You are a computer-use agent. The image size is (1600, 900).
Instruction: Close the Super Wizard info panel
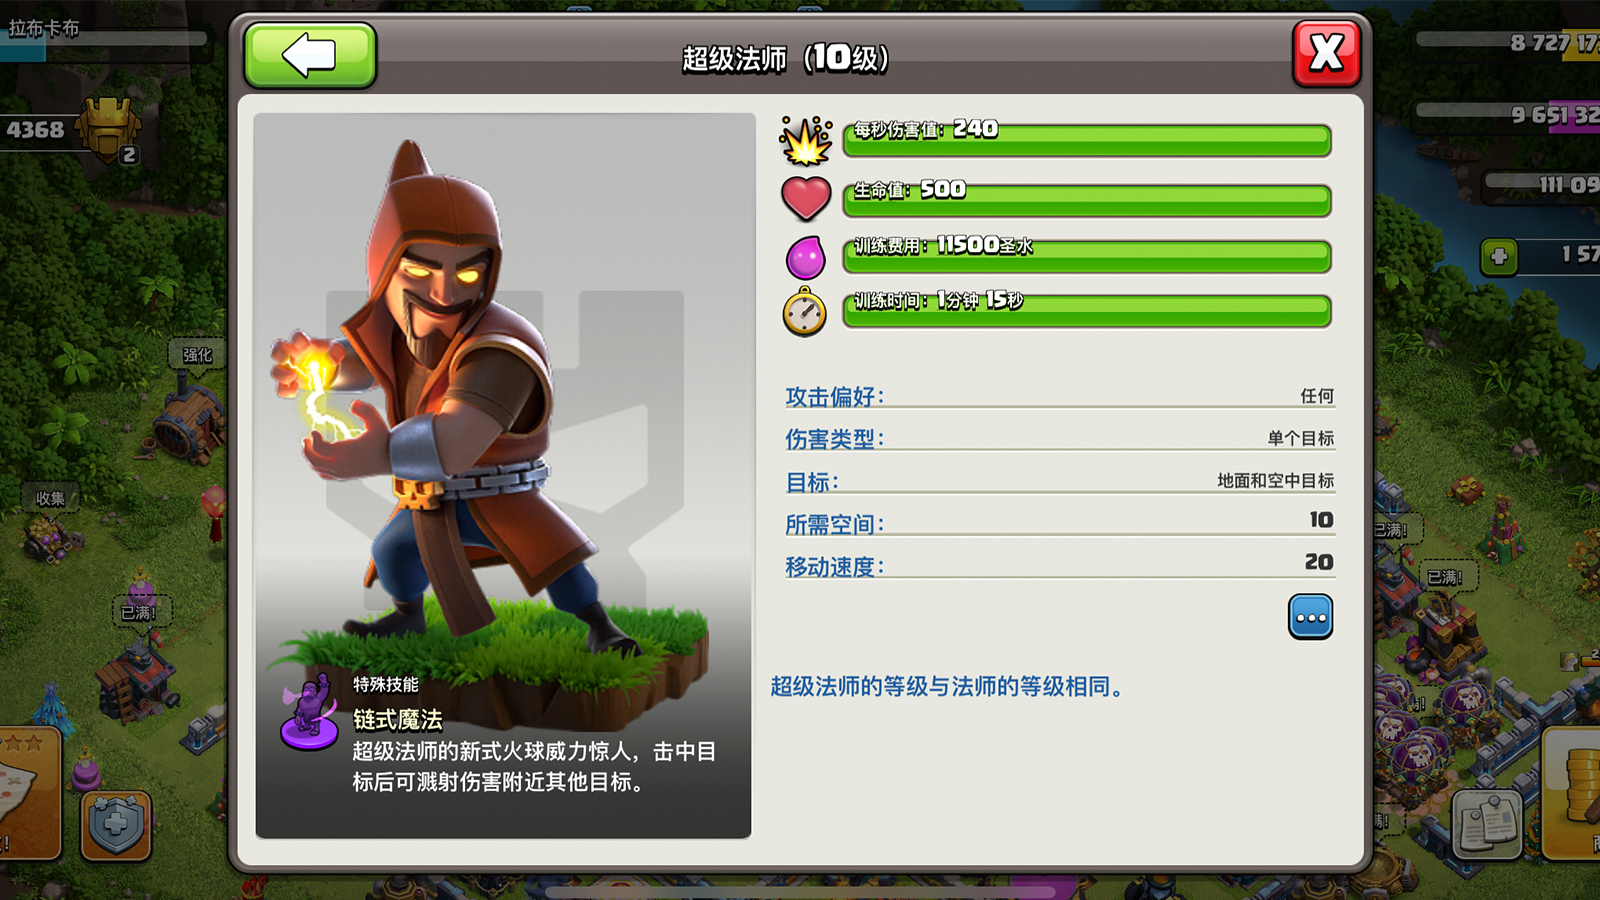coord(1326,53)
